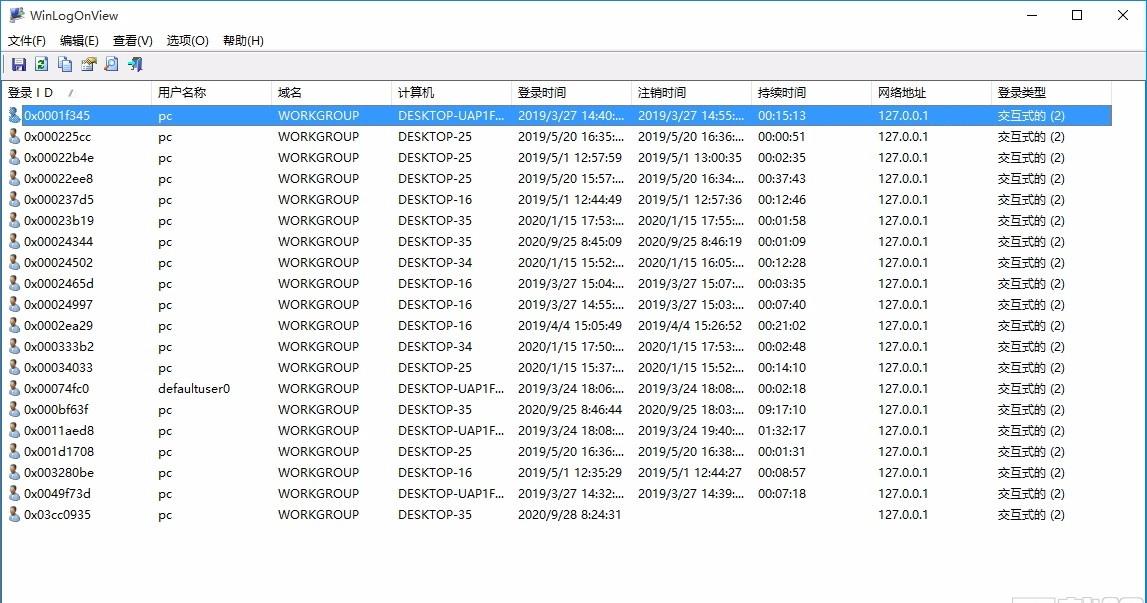Click user icon of row 0x0011aed8
The height and width of the screenshot is (603, 1147).
pyautogui.click(x=14, y=430)
